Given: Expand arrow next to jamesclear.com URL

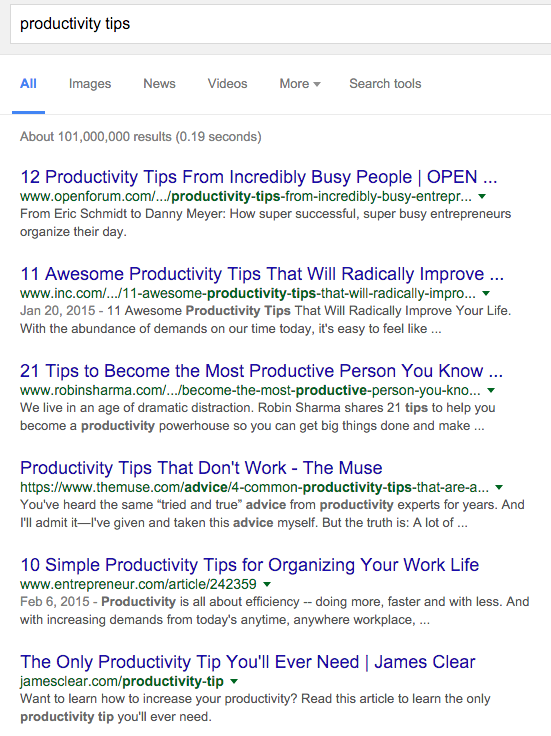Looking at the screenshot, I should 234,682.
